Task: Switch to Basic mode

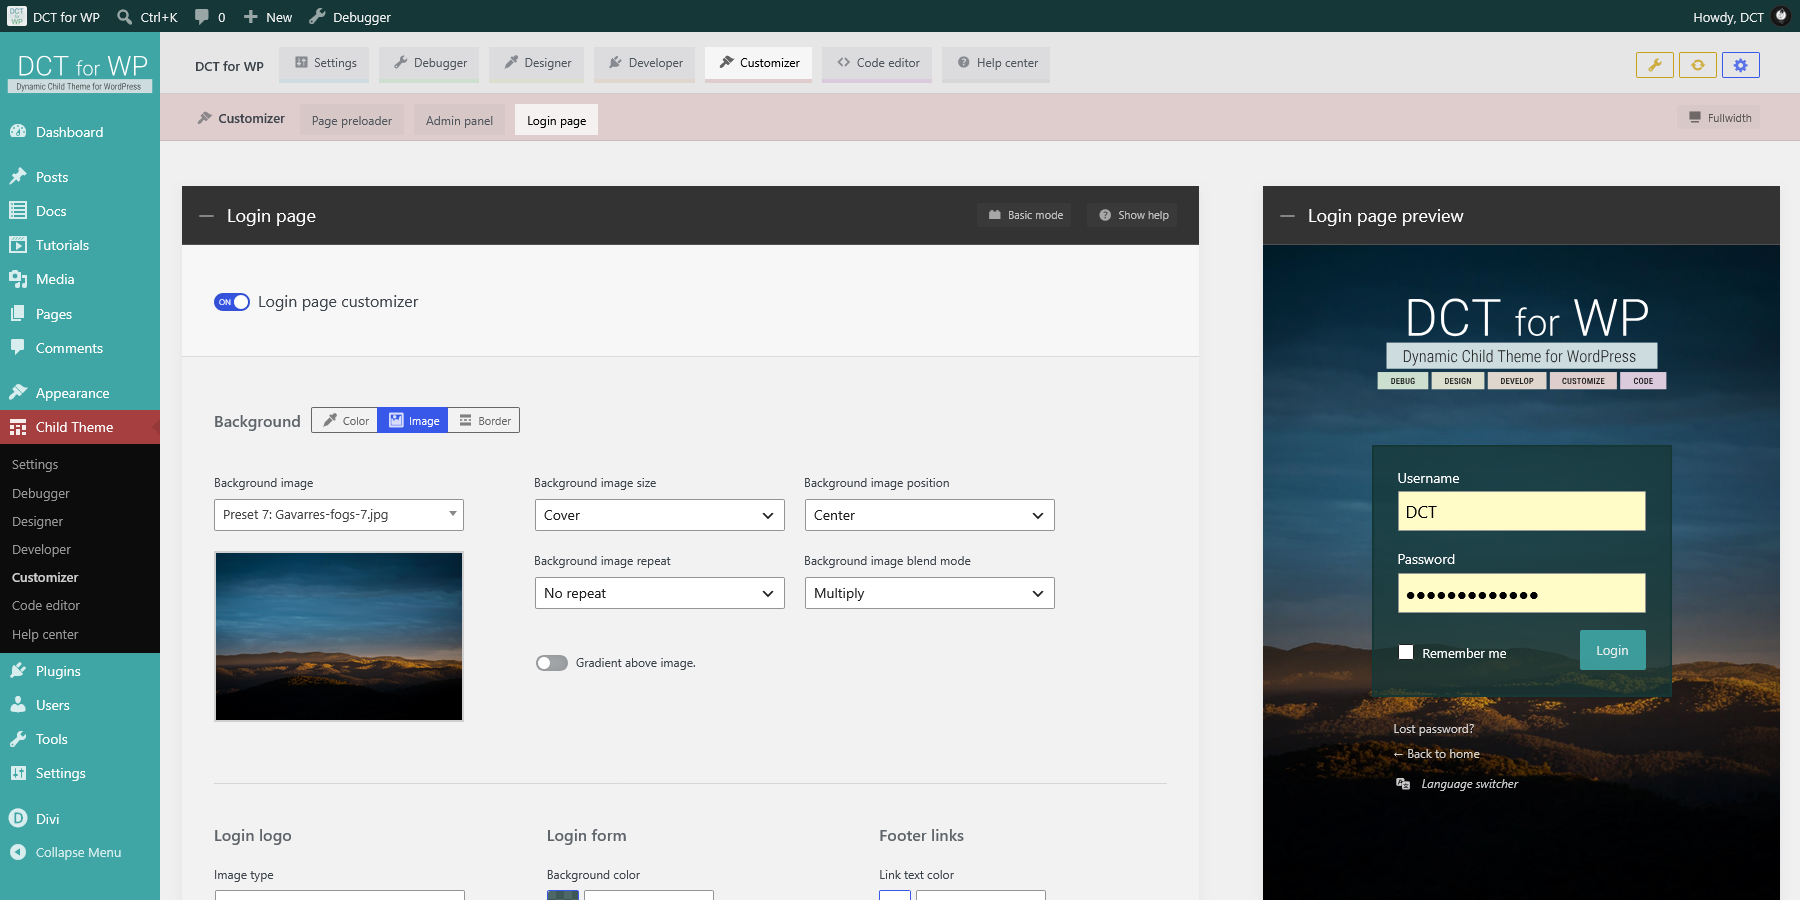Action: (x=1025, y=215)
